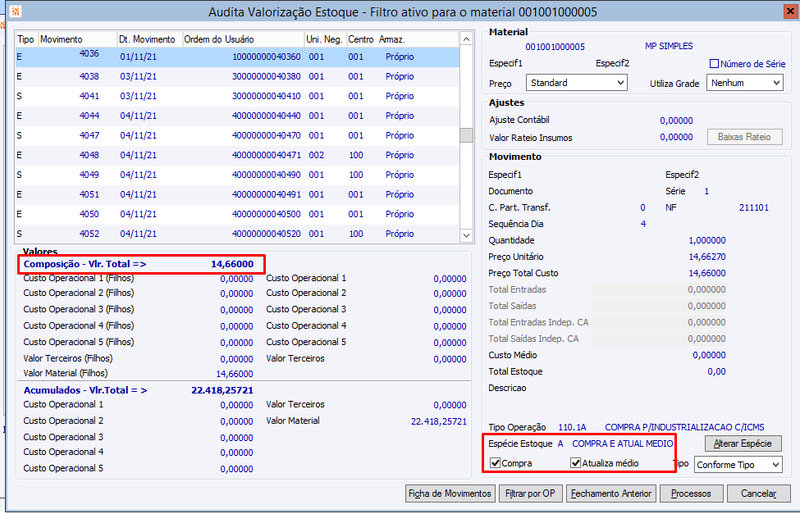The height and width of the screenshot is (514, 800).
Task: Uncheck the Compra checkbox
Action: coord(495,463)
